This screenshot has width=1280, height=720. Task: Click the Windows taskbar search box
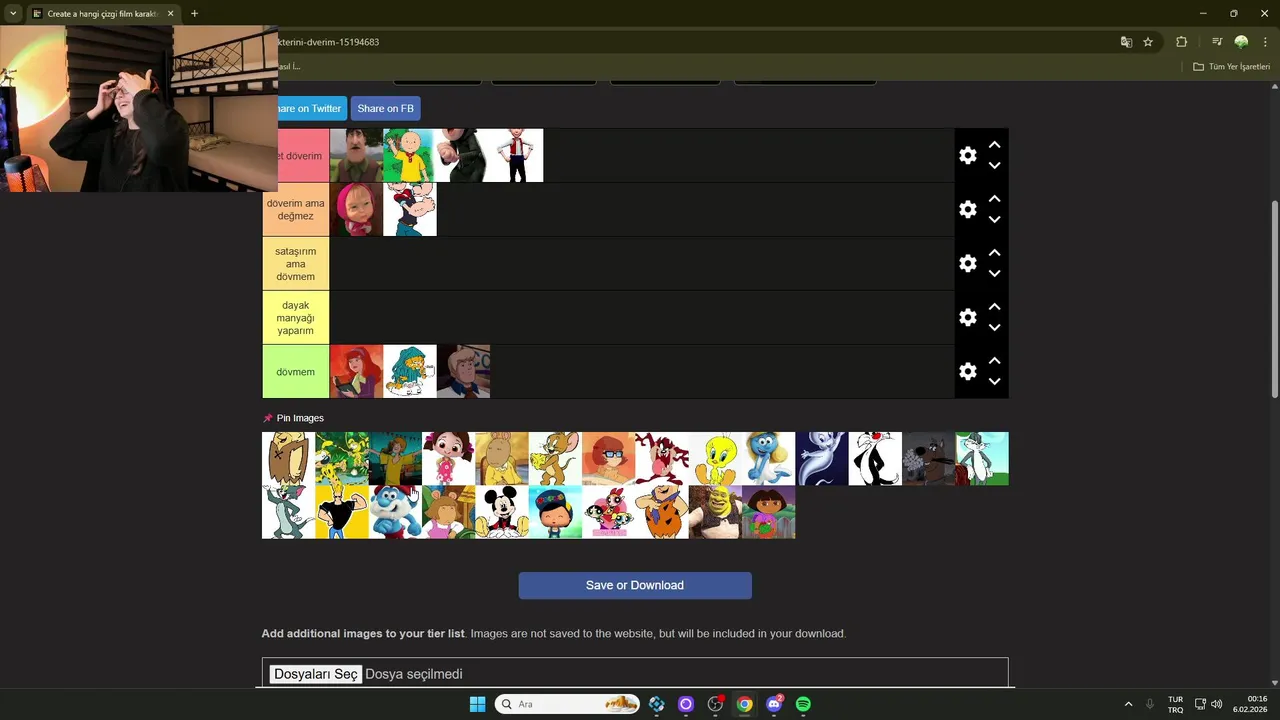[567, 704]
